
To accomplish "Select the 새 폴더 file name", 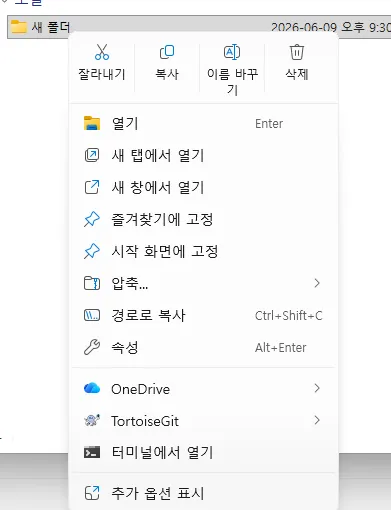I will pos(51,27).
